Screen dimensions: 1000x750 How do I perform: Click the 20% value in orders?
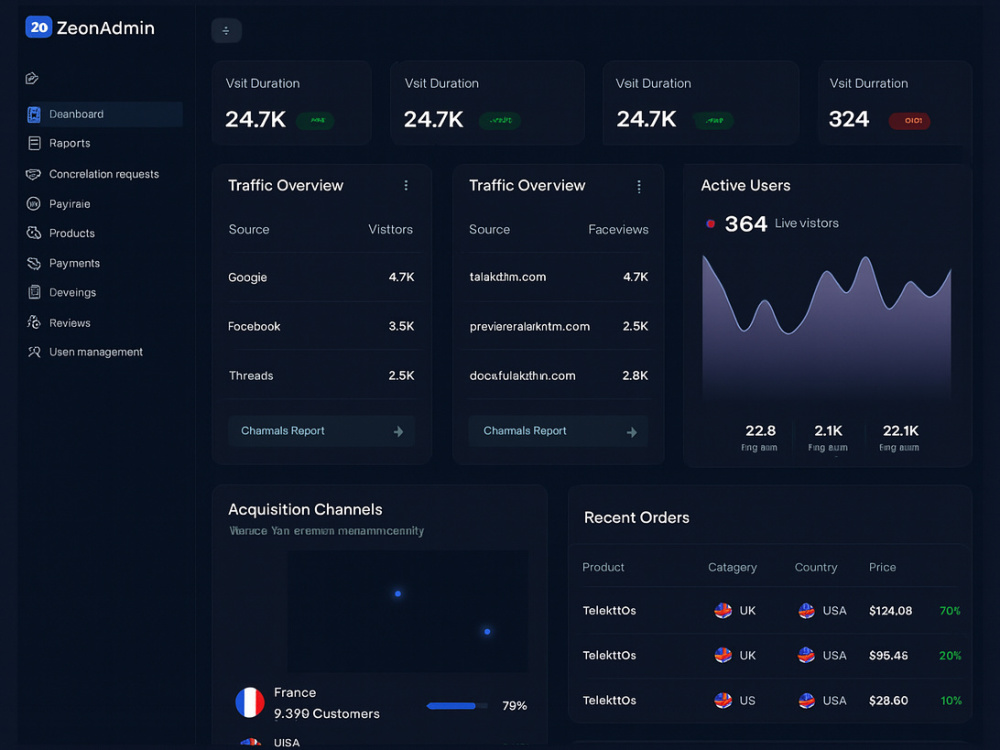(950, 656)
